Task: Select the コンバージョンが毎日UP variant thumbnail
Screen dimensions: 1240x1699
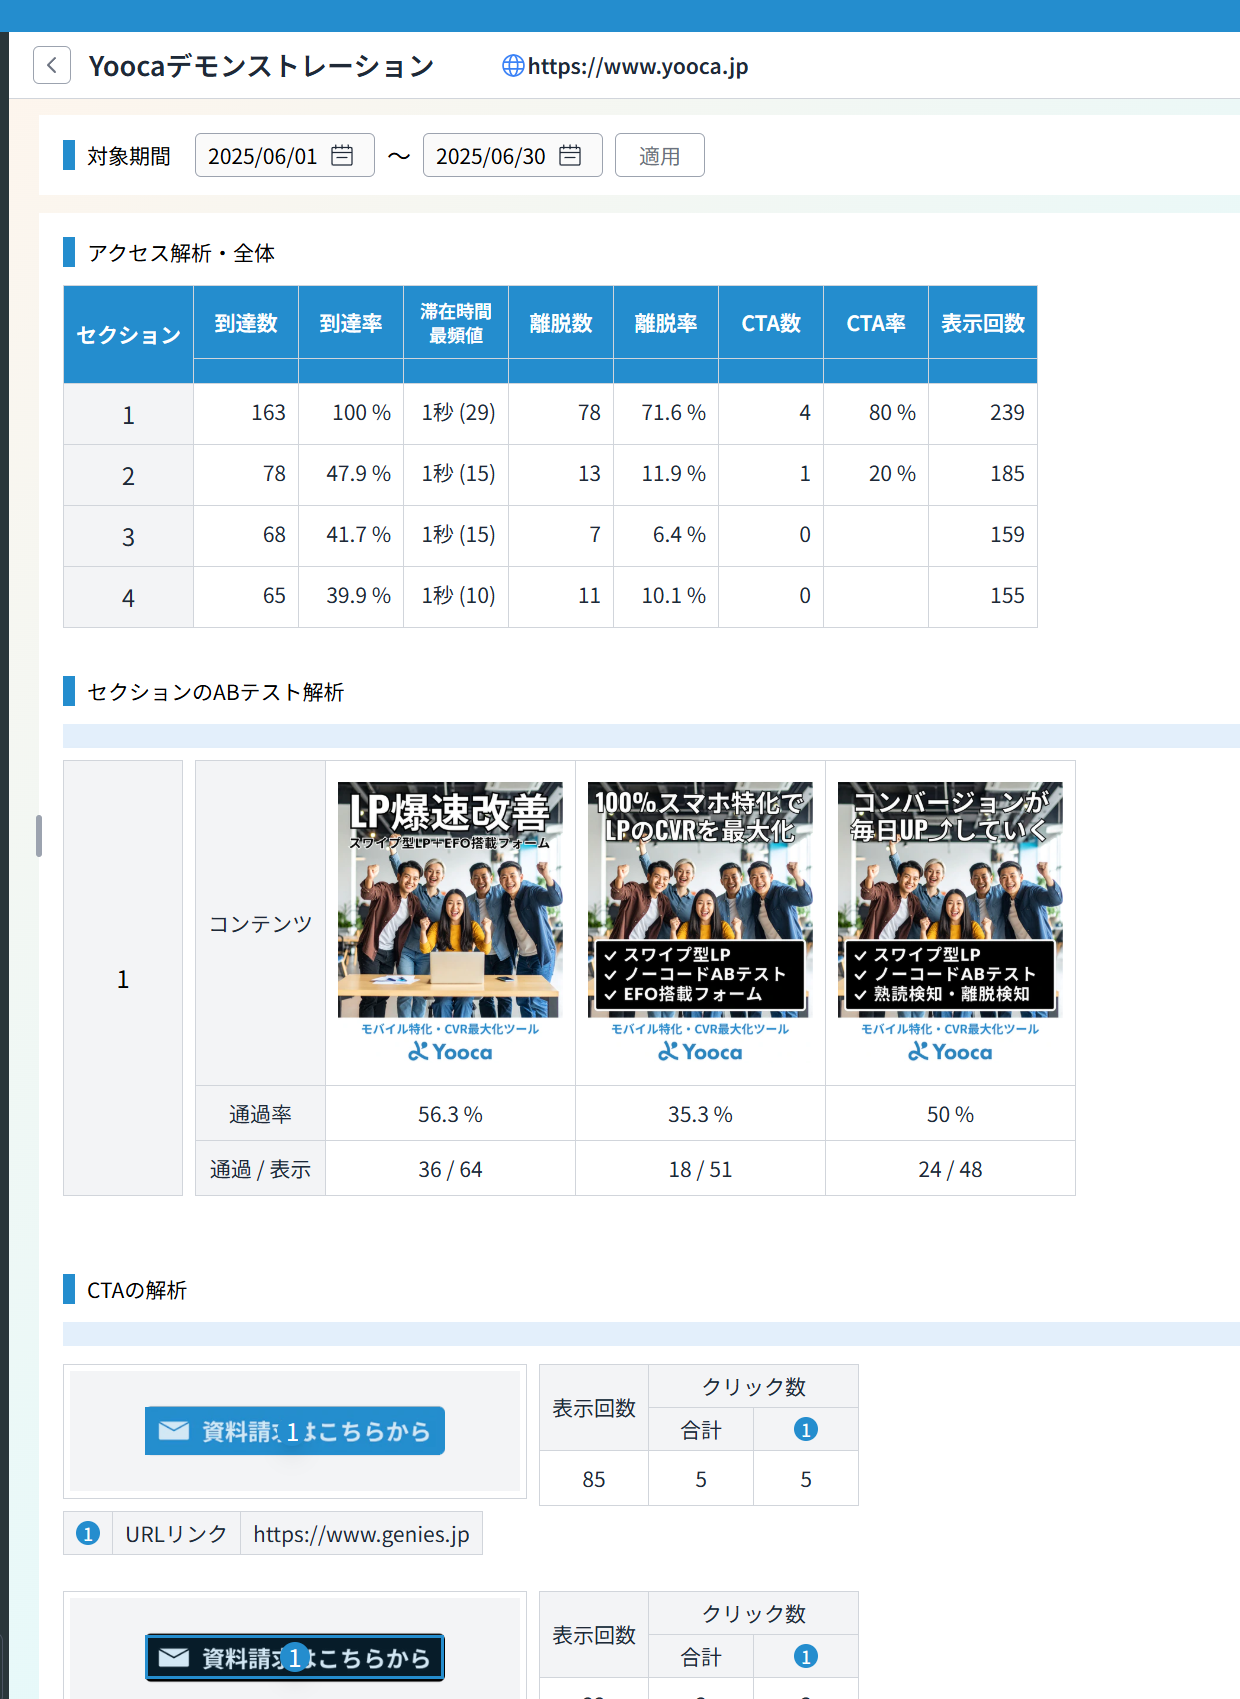Action: (950, 921)
